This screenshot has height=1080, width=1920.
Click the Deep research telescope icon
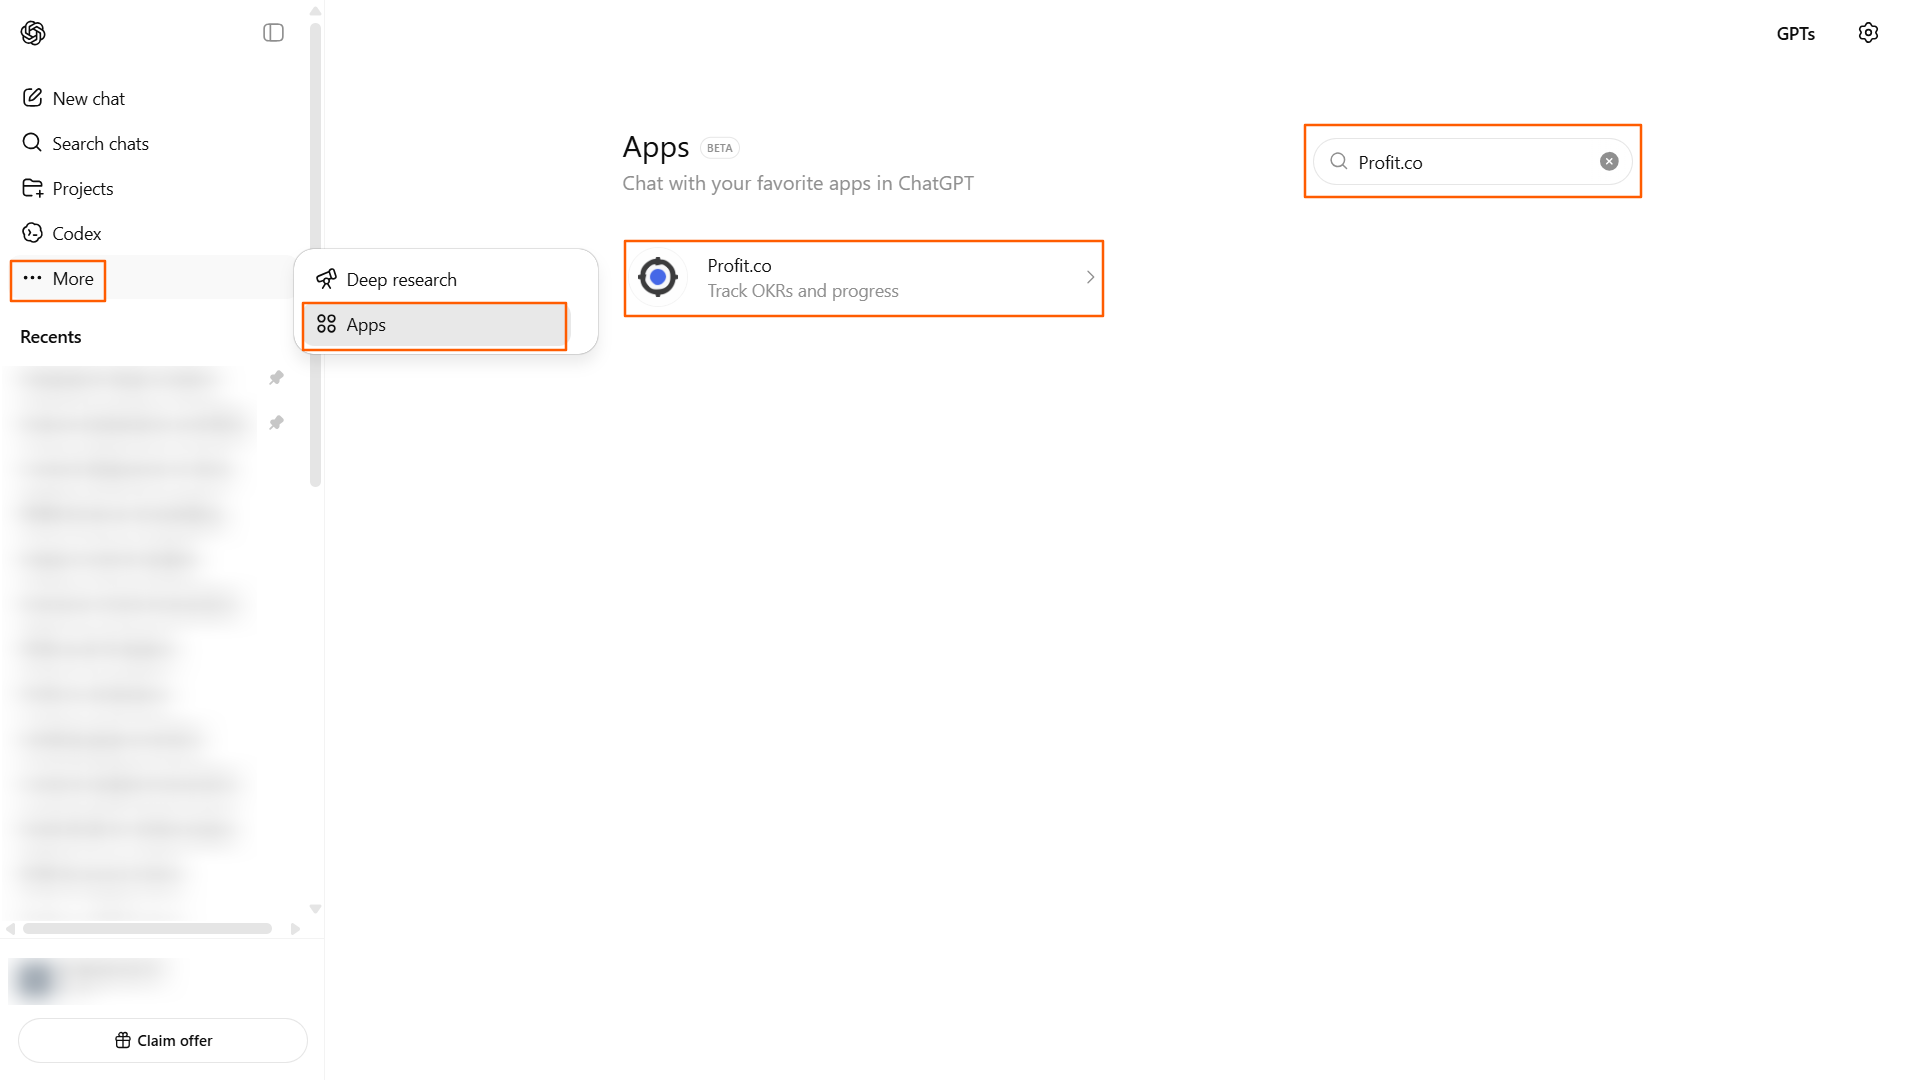tap(326, 278)
